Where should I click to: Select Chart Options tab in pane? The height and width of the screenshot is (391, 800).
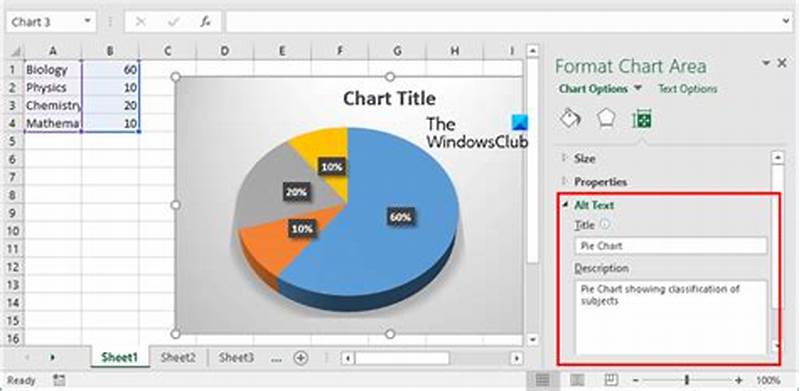click(x=593, y=89)
